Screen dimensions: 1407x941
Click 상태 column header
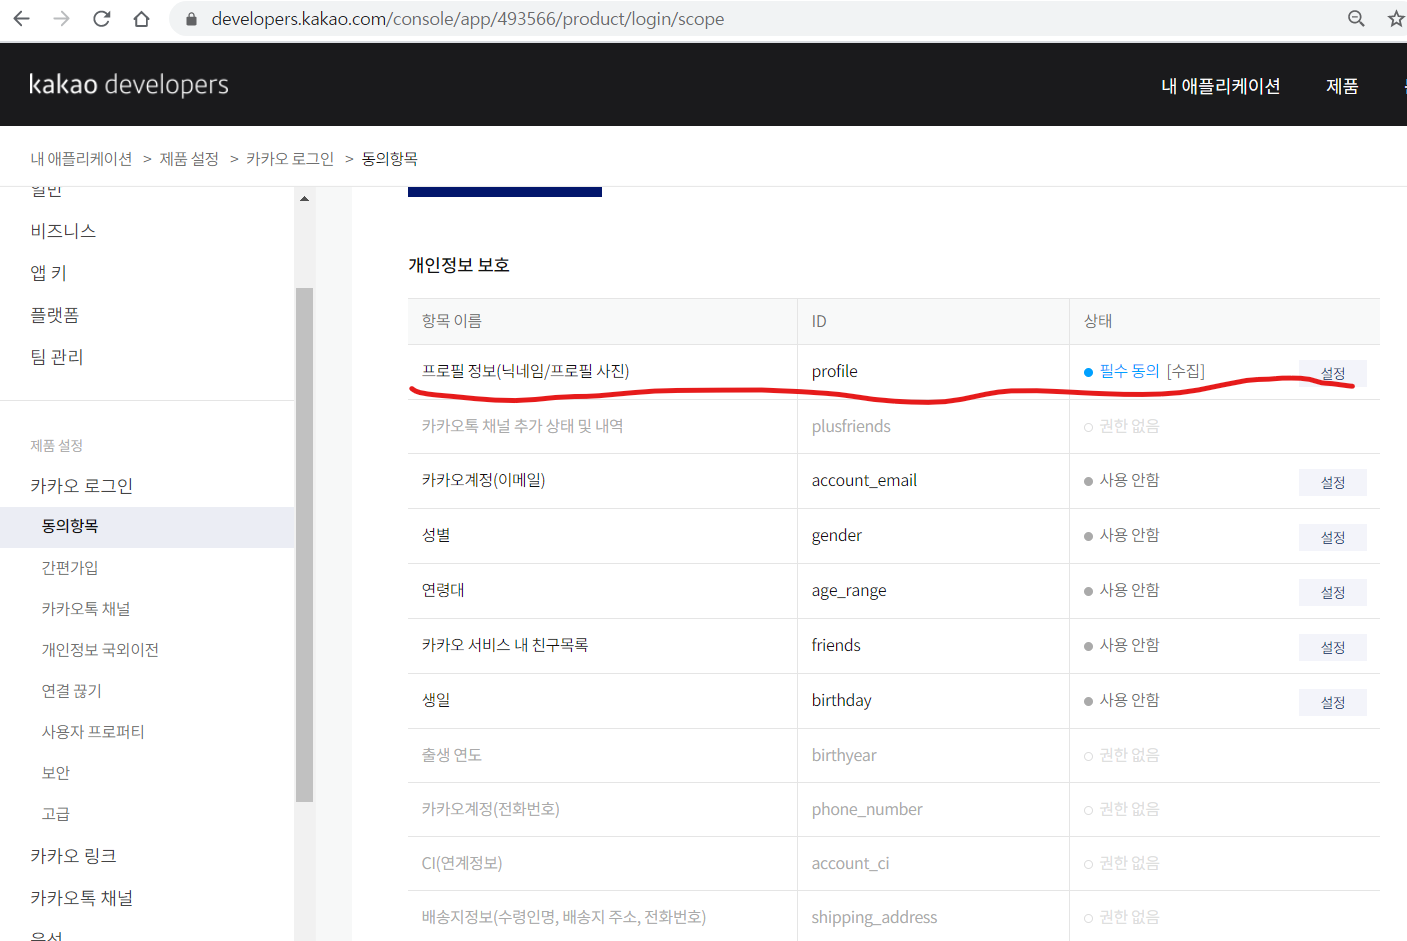[x=1098, y=321]
